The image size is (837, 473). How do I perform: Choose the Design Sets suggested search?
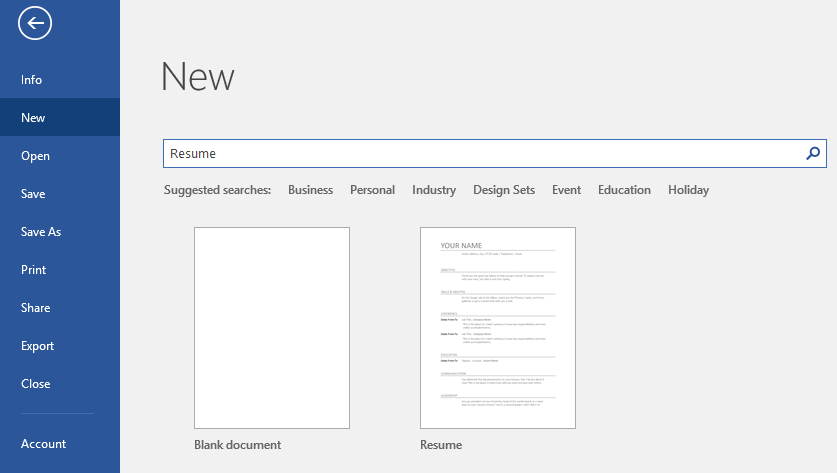504,190
